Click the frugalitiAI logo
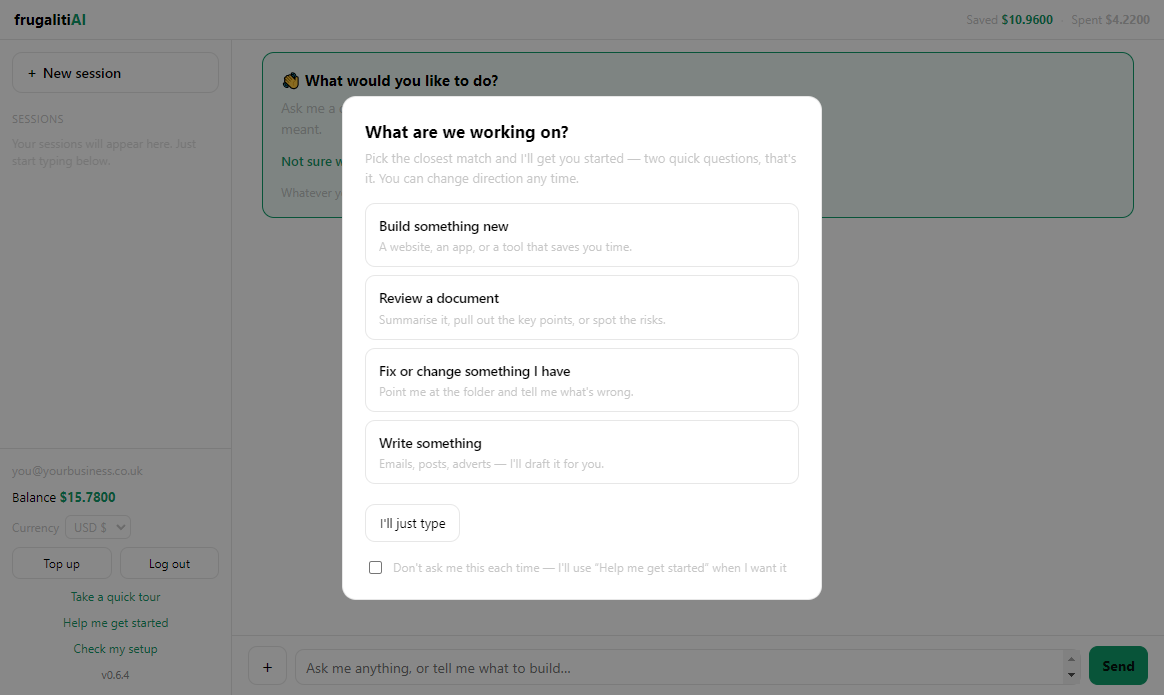 50,20
